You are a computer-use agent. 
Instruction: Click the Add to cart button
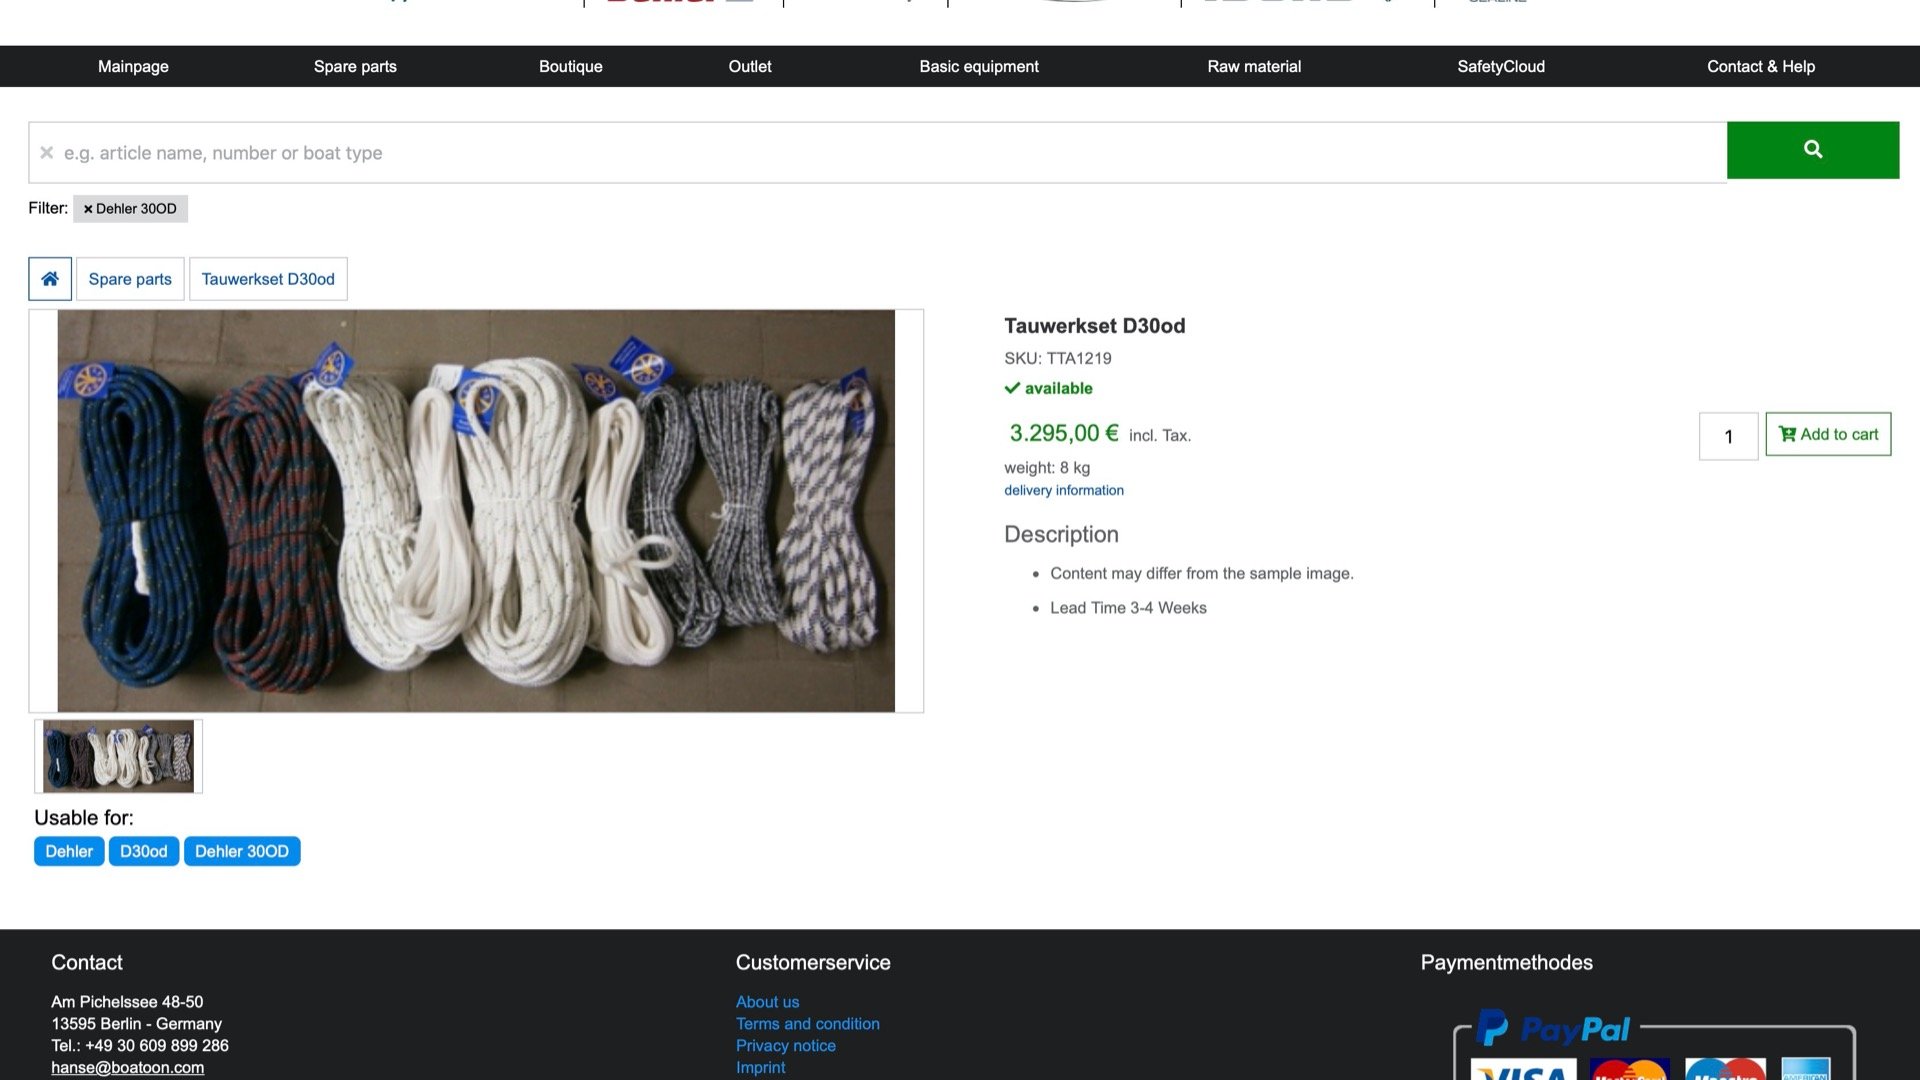coord(1828,434)
